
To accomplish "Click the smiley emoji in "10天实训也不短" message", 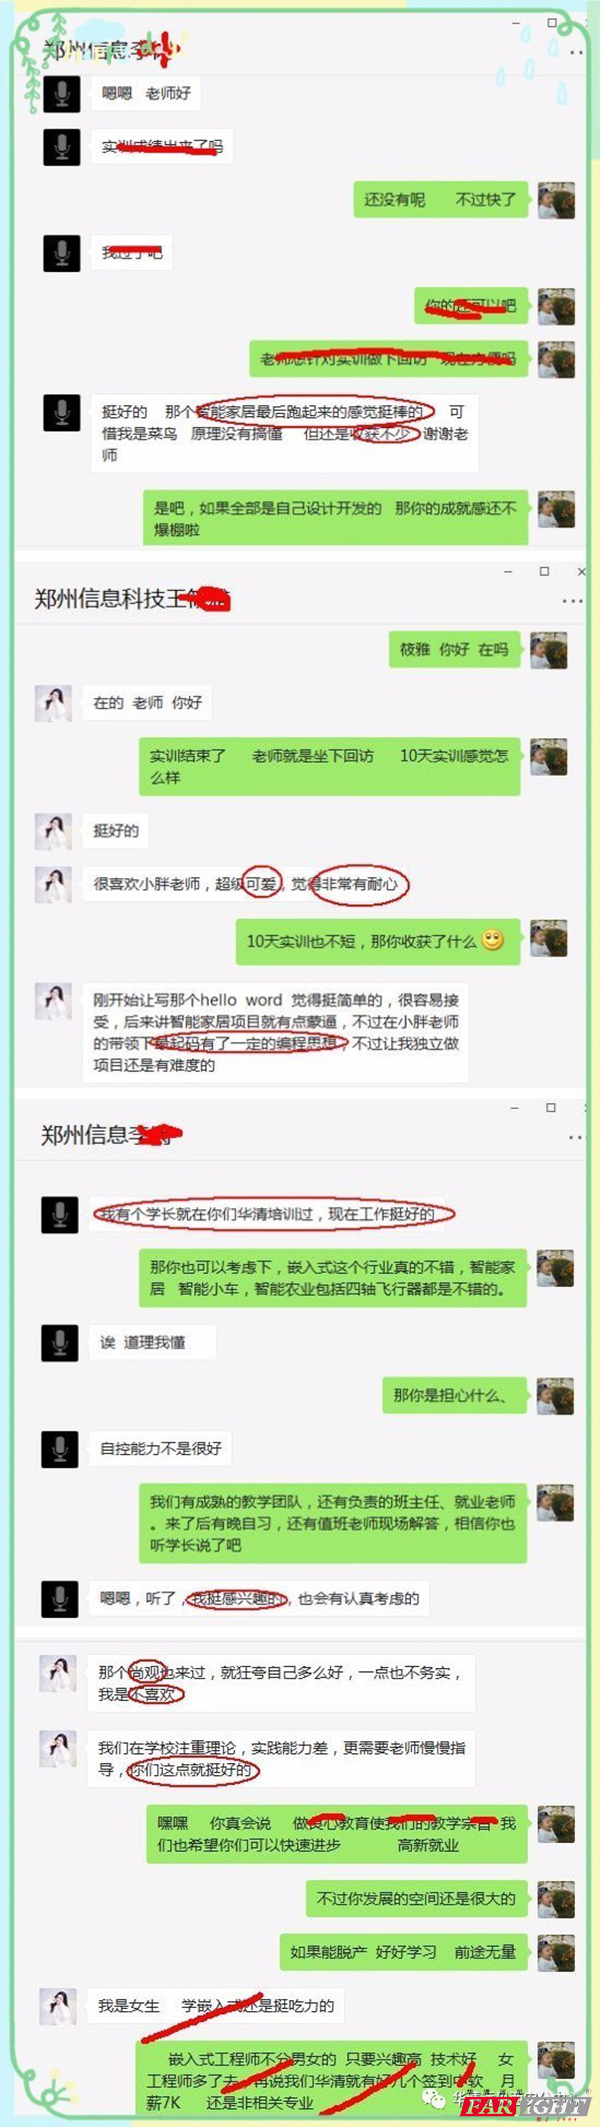I will pyautogui.click(x=492, y=940).
